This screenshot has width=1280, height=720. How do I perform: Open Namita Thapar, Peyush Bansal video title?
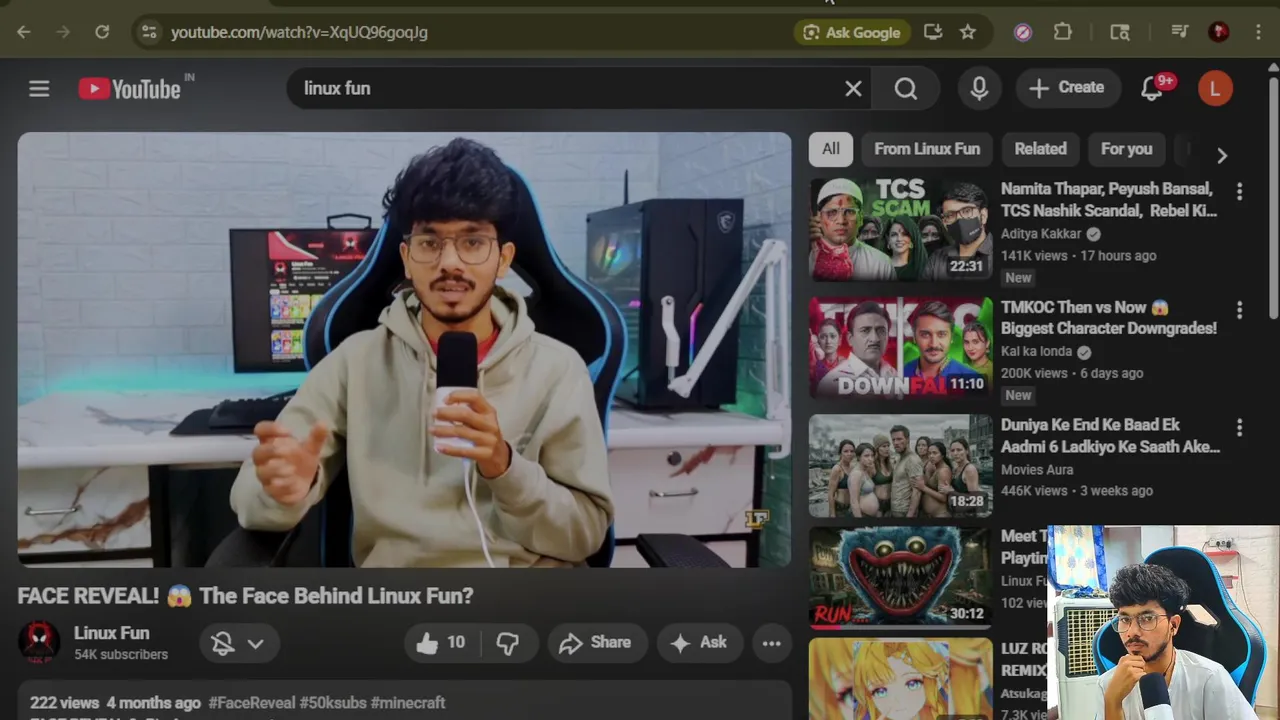click(x=1109, y=199)
